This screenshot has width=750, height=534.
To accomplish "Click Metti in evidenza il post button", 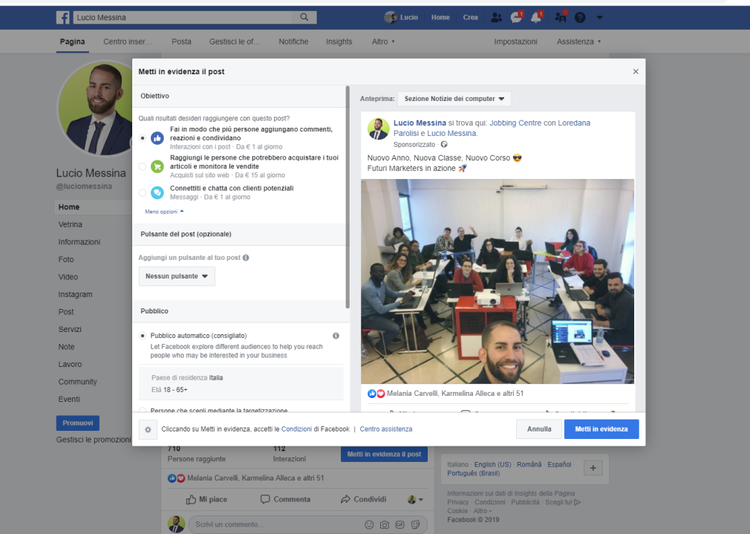I will coord(384,454).
